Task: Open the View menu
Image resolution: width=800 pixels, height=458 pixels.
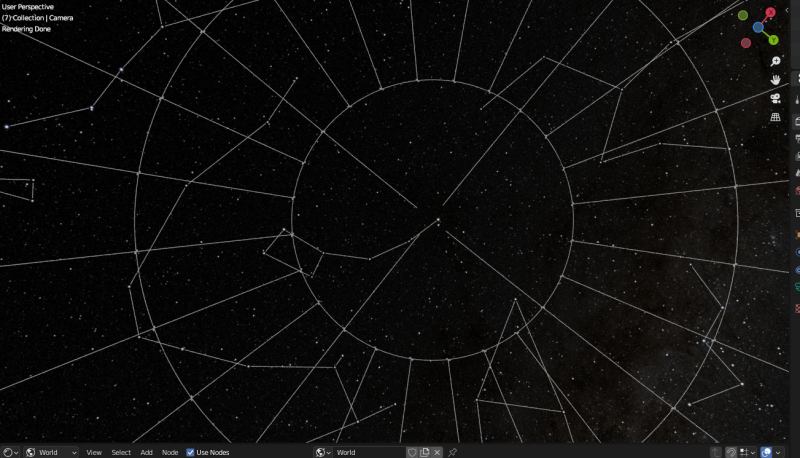Action: (94, 452)
